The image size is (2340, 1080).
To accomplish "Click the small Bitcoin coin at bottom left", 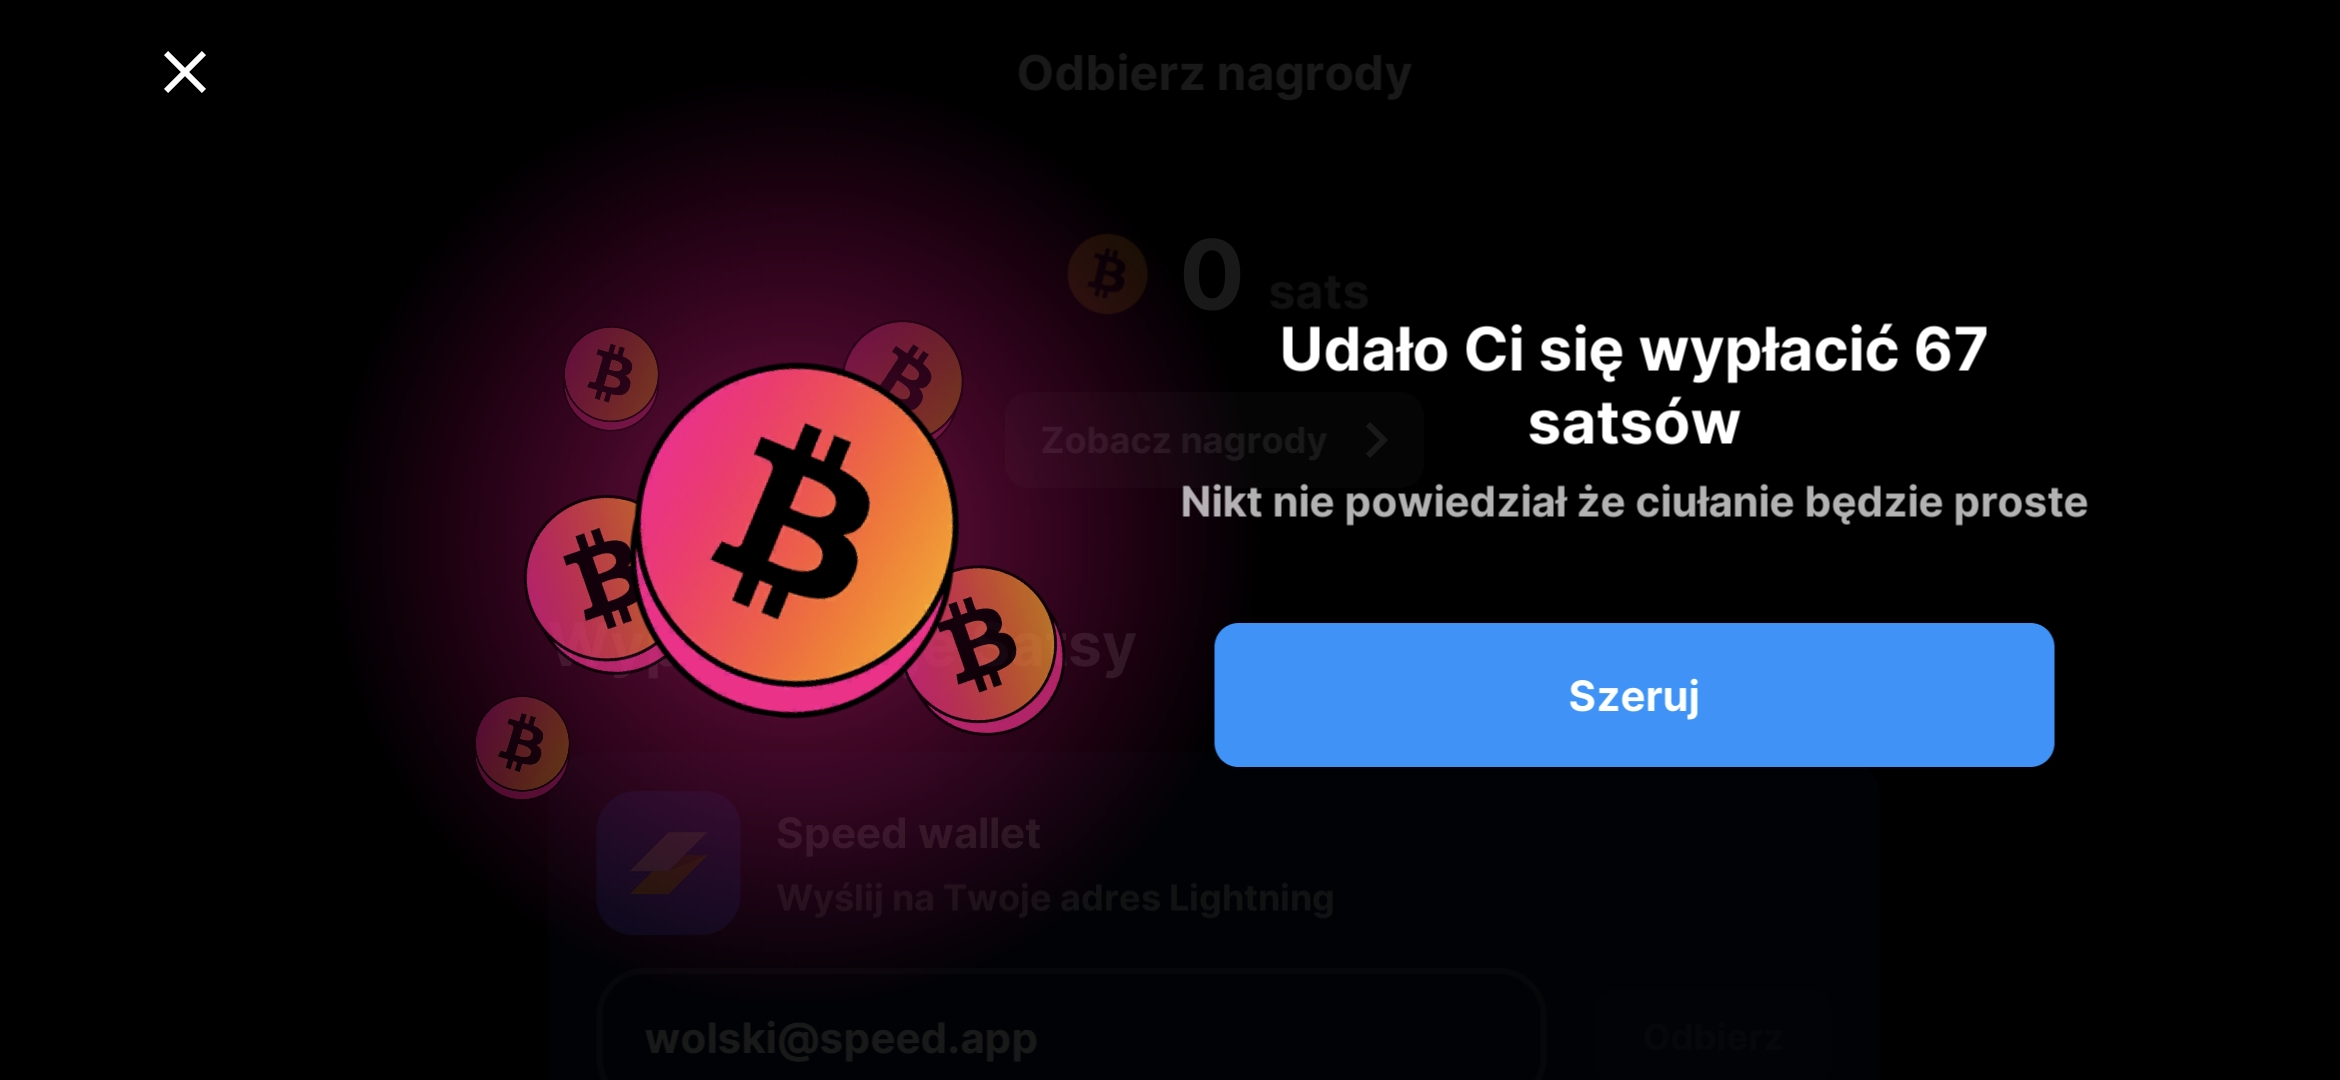I will [522, 746].
